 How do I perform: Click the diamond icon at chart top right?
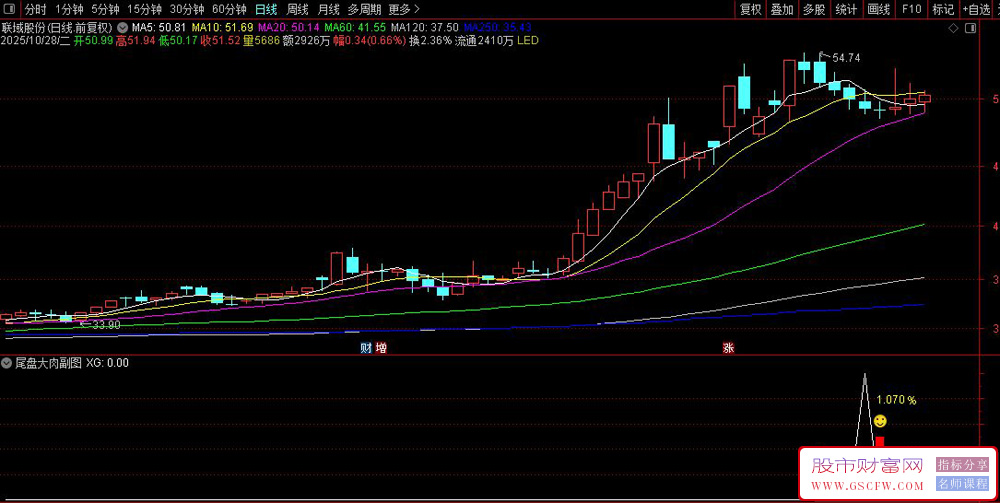(954, 28)
